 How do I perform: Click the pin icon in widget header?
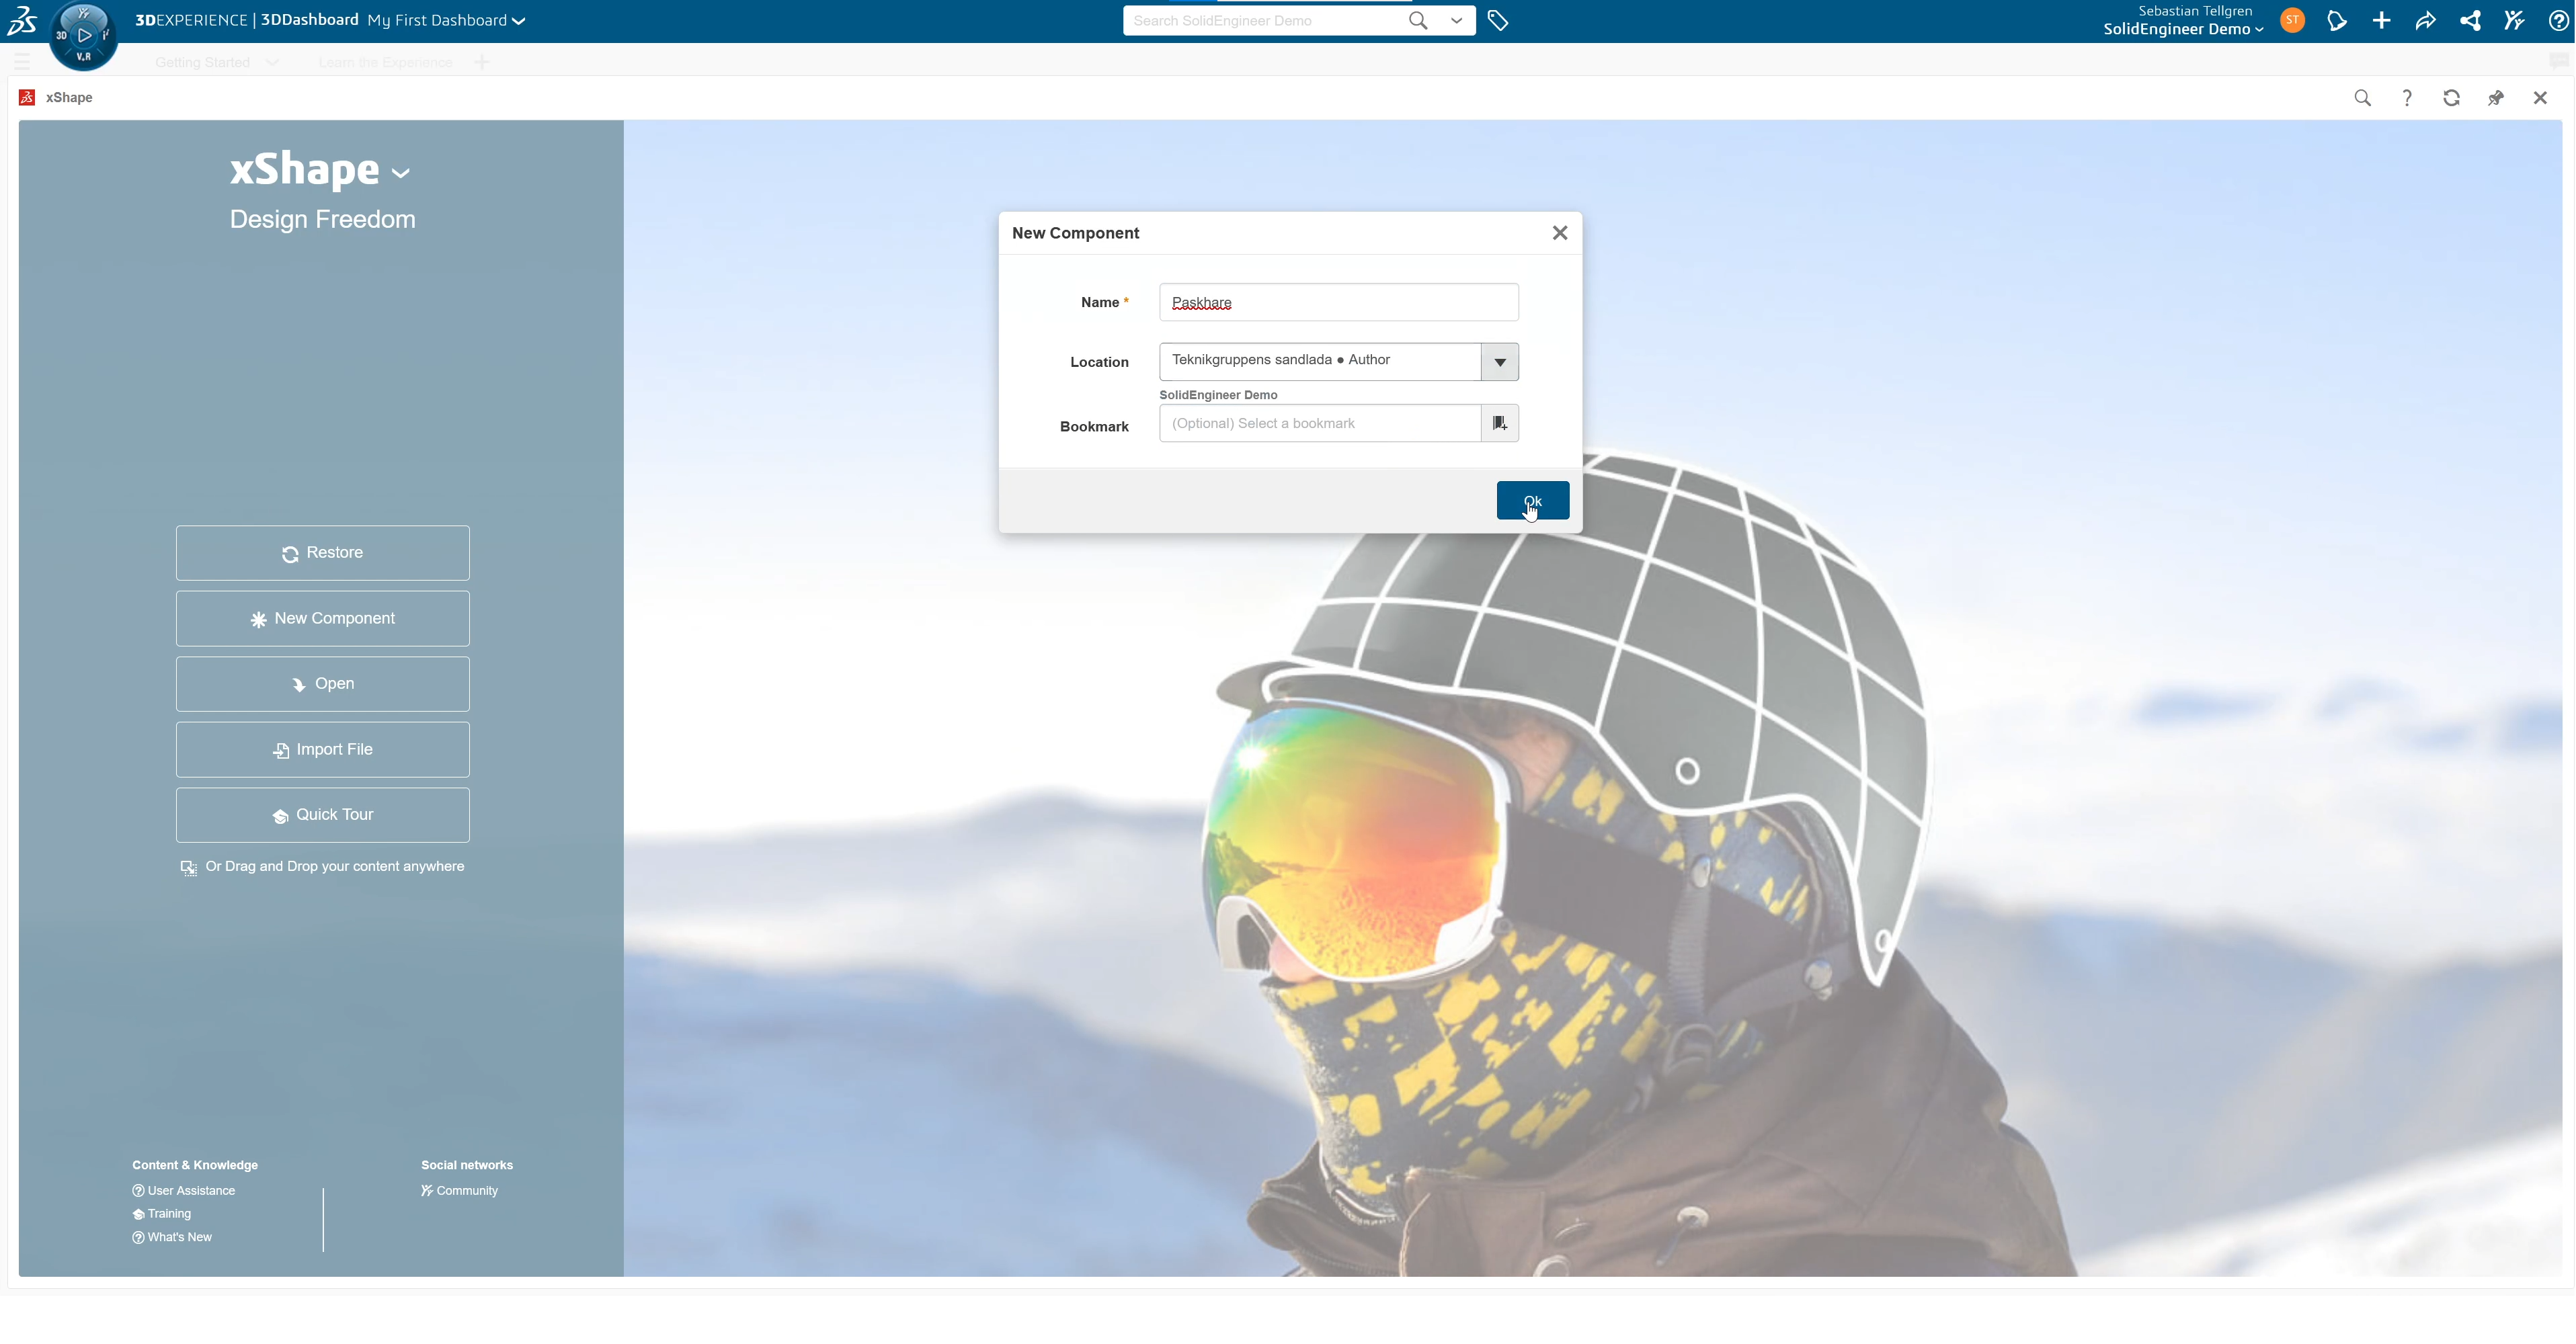[x=2495, y=98]
